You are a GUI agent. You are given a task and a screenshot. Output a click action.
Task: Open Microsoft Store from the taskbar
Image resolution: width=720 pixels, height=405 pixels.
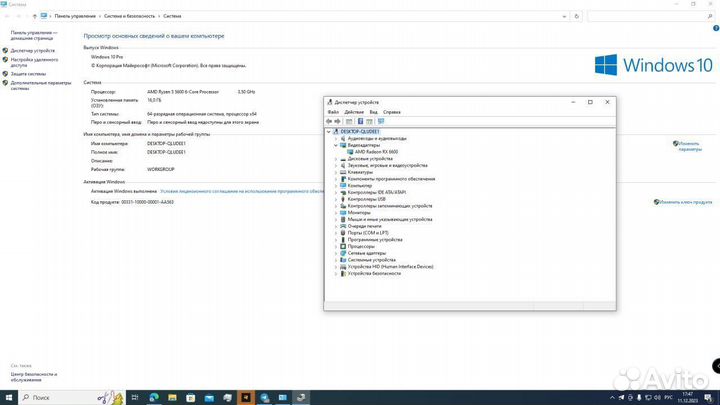tap(191, 397)
